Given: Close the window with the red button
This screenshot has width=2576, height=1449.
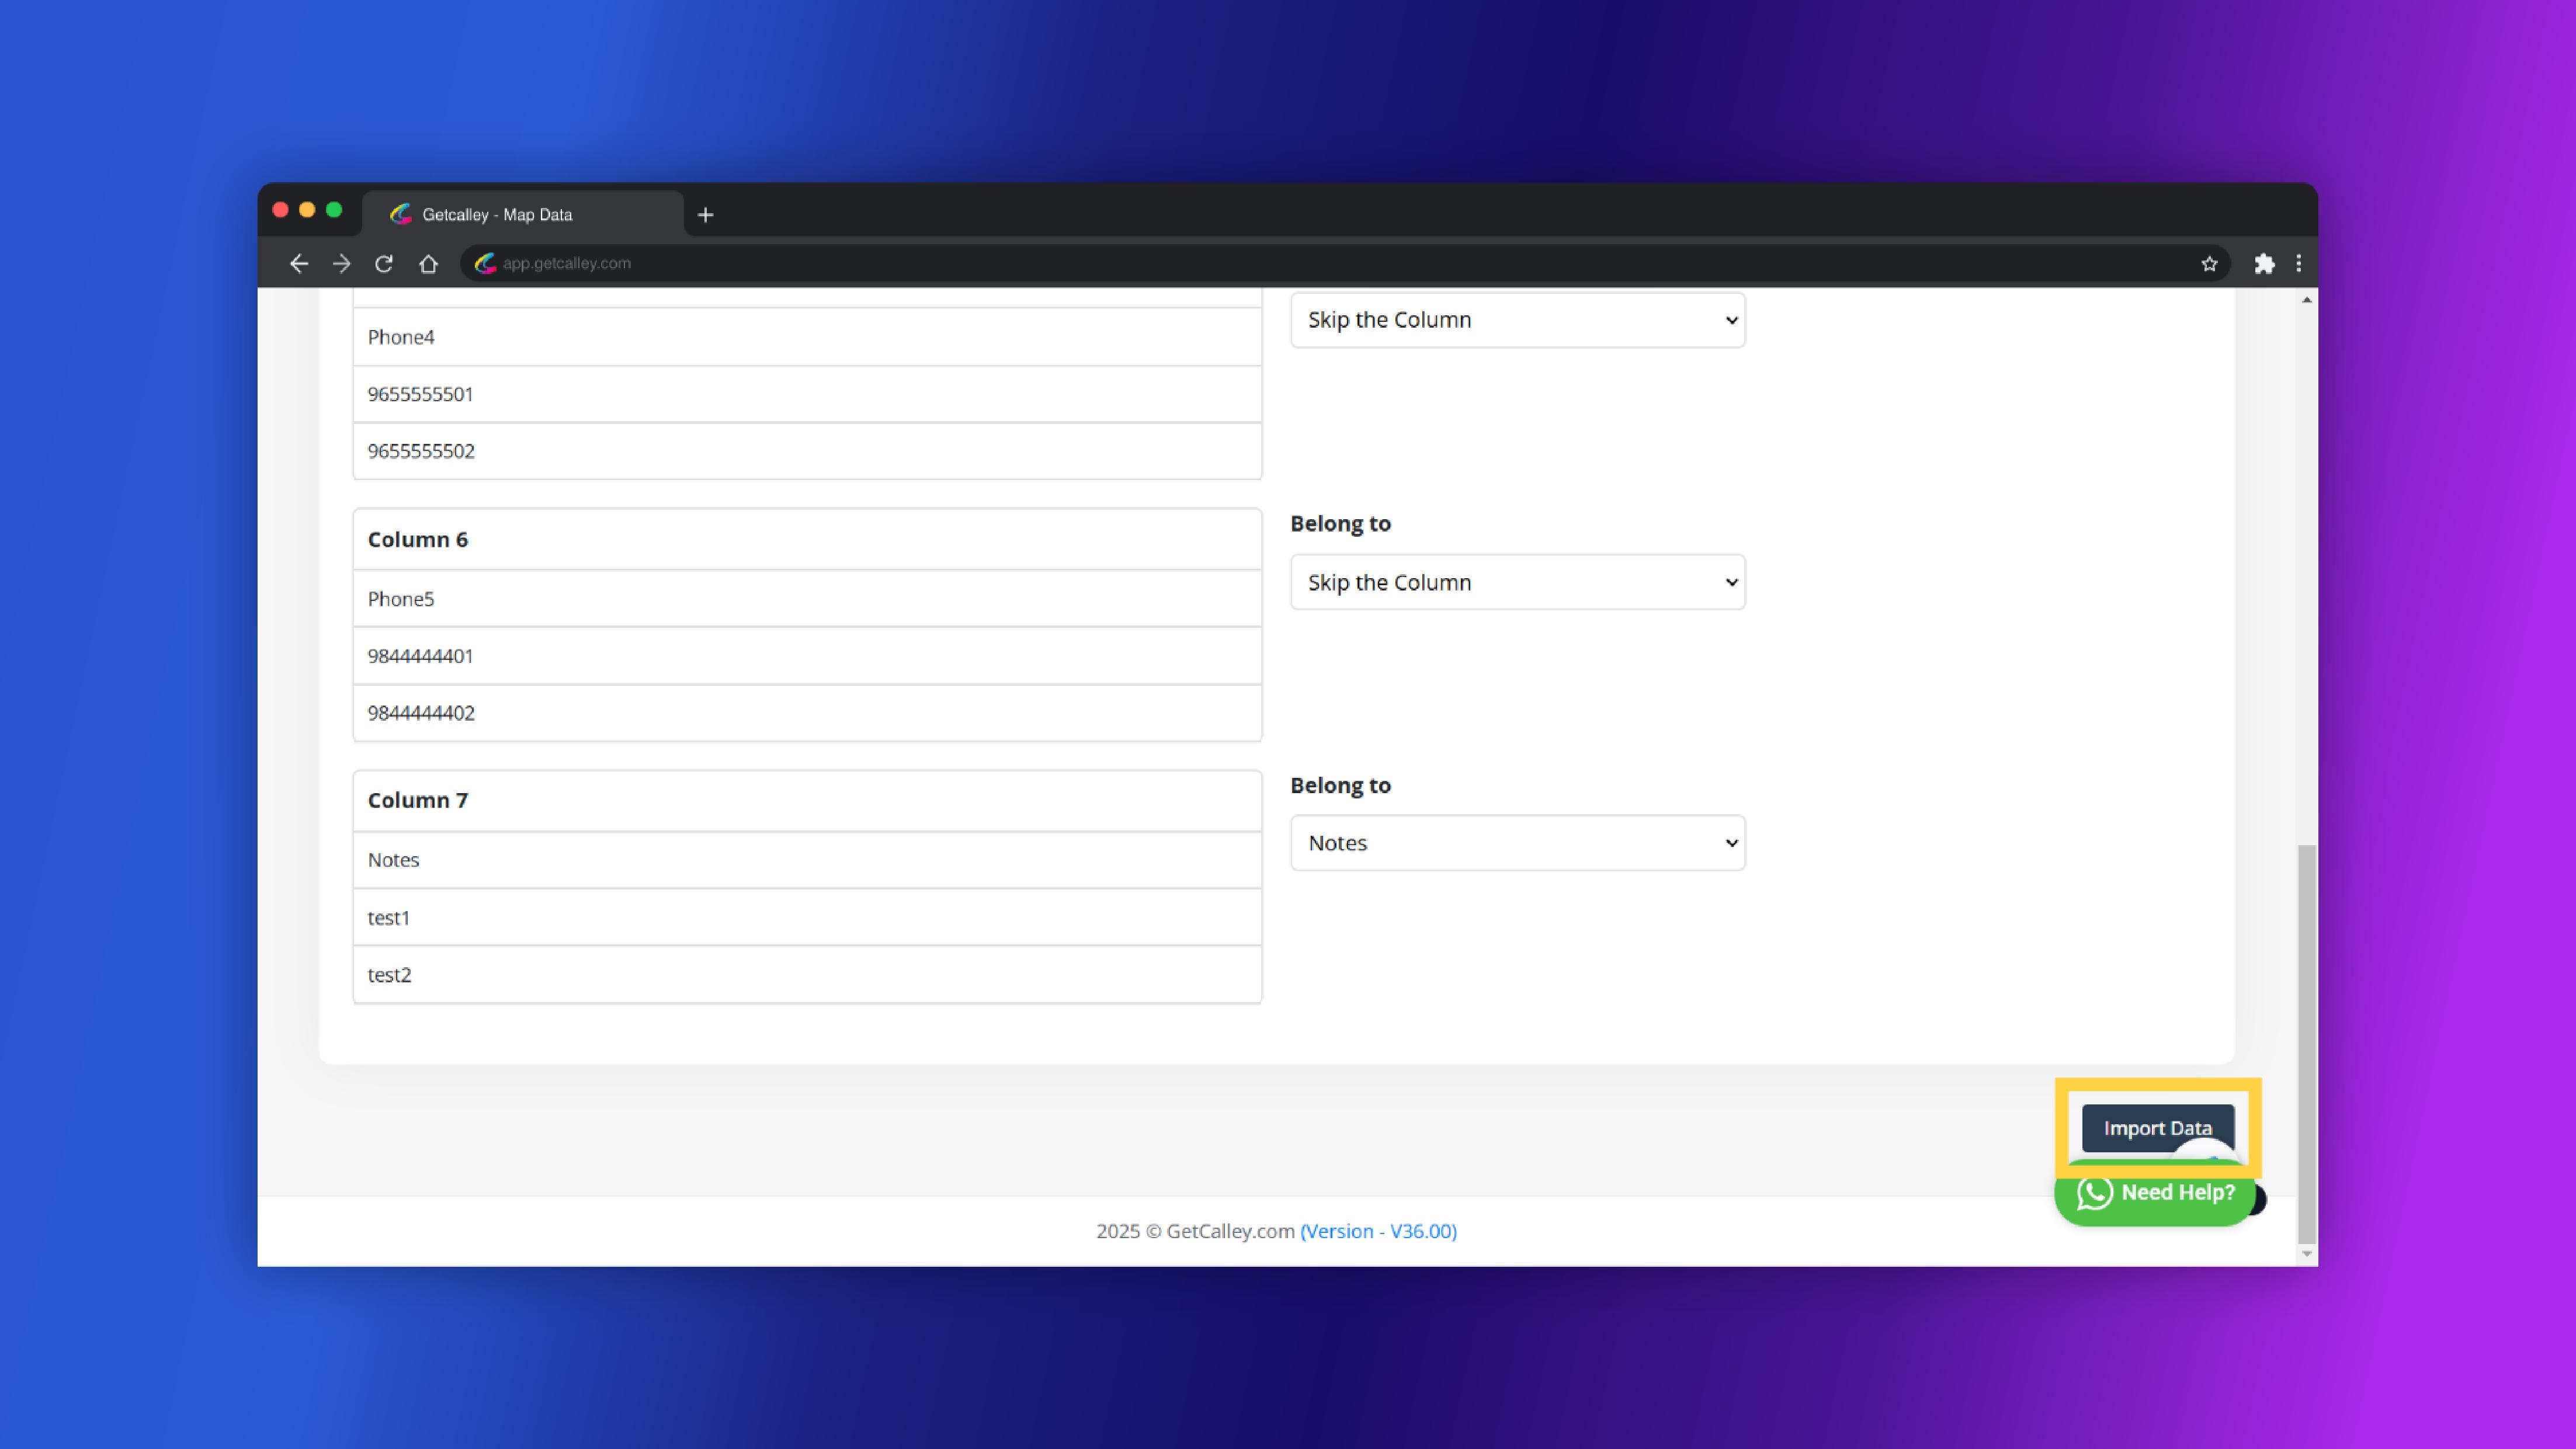Looking at the screenshot, I should [281, 210].
